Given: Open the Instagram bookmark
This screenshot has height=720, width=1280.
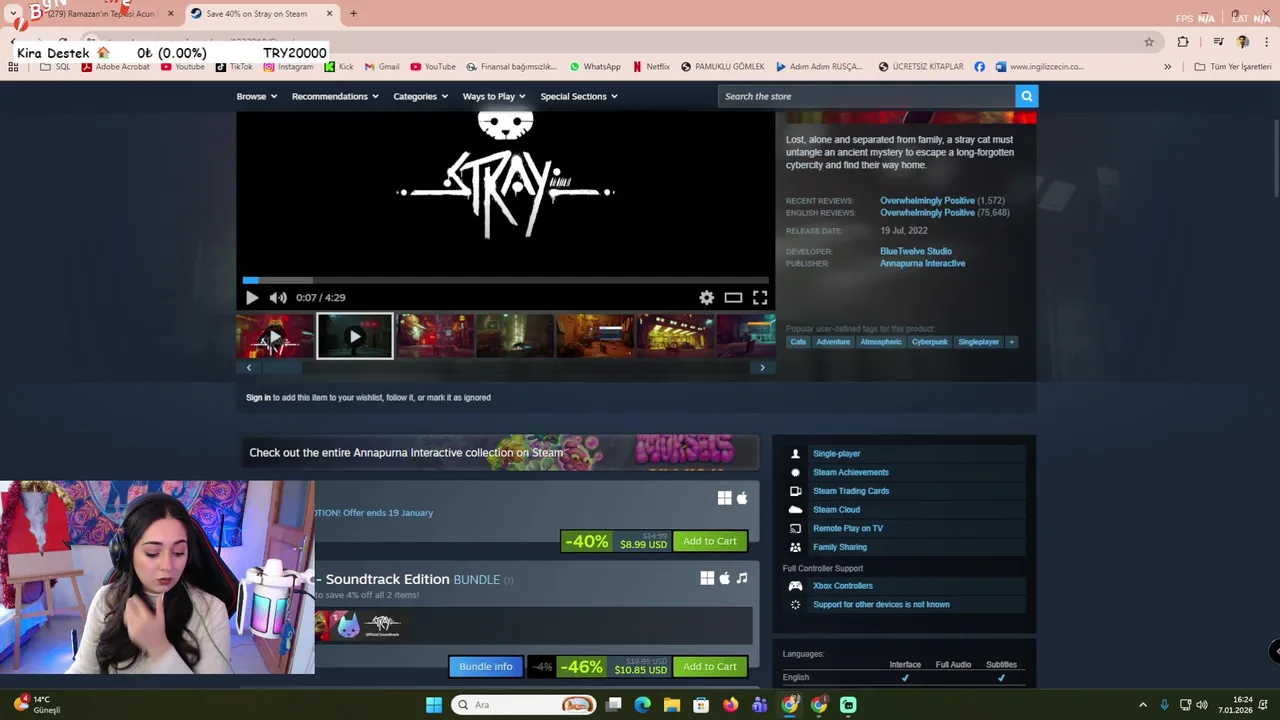Looking at the screenshot, I should [x=288, y=67].
